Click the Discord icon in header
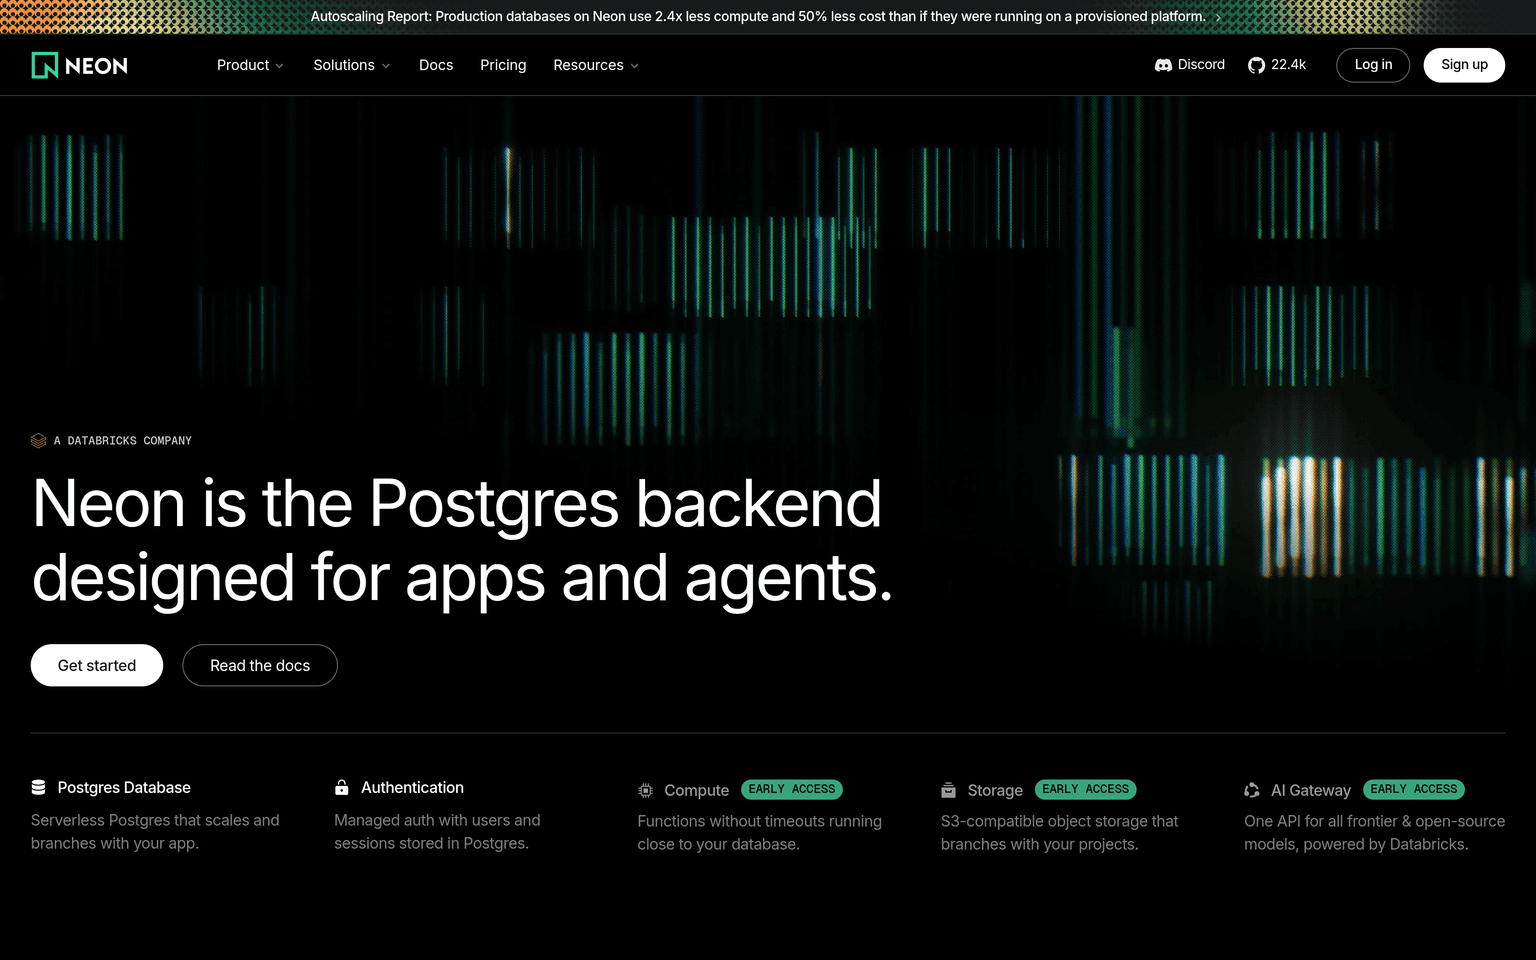The image size is (1536, 960). [1163, 65]
